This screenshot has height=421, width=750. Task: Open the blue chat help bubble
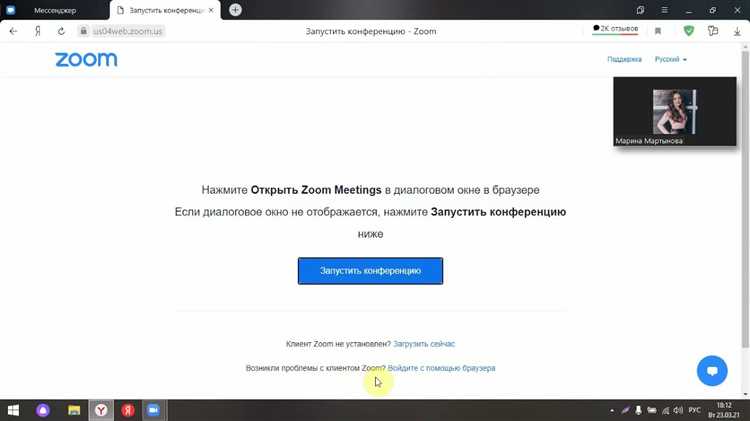click(712, 371)
